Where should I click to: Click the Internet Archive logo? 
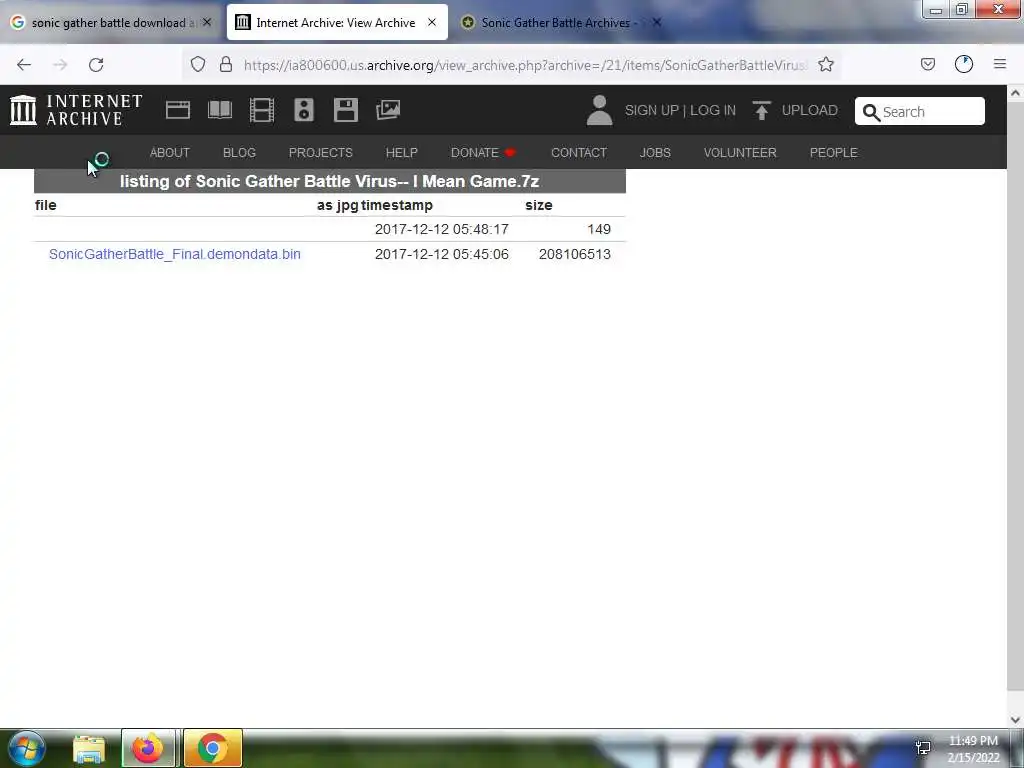pos(76,110)
